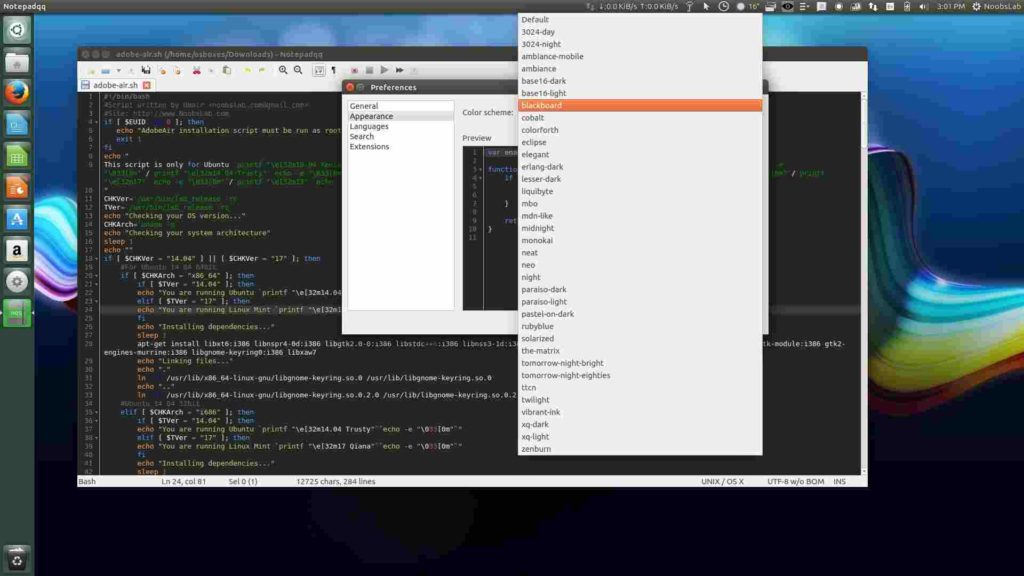Zoom in on the code
The width and height of the screenshot is (1024, 576).
pyautogui.click(x=283, y=70)
